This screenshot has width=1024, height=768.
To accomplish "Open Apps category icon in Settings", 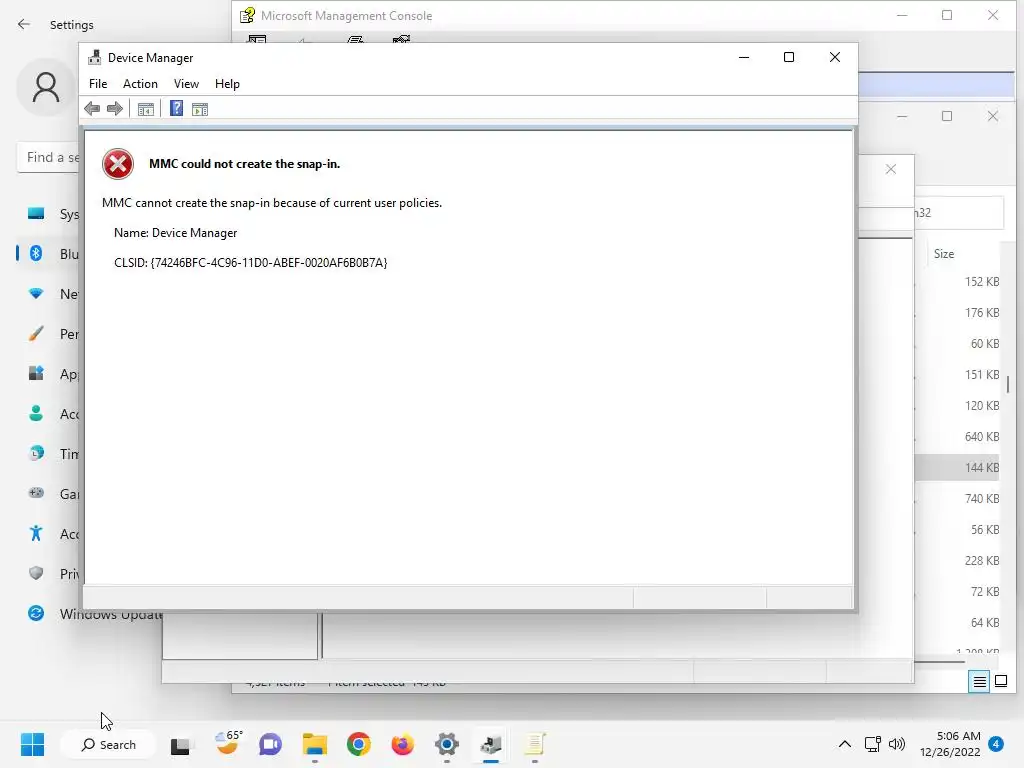I will [36, 374].
